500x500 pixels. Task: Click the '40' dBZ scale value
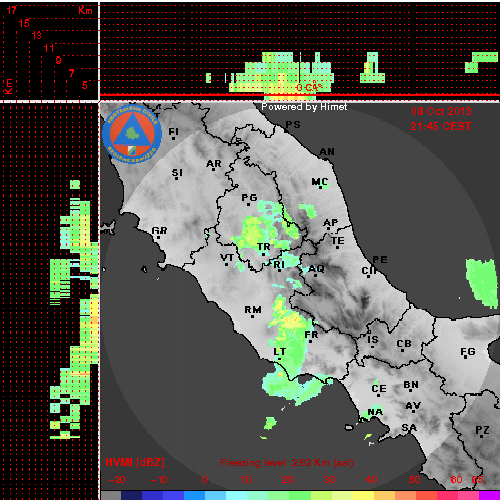click(371, 480)
